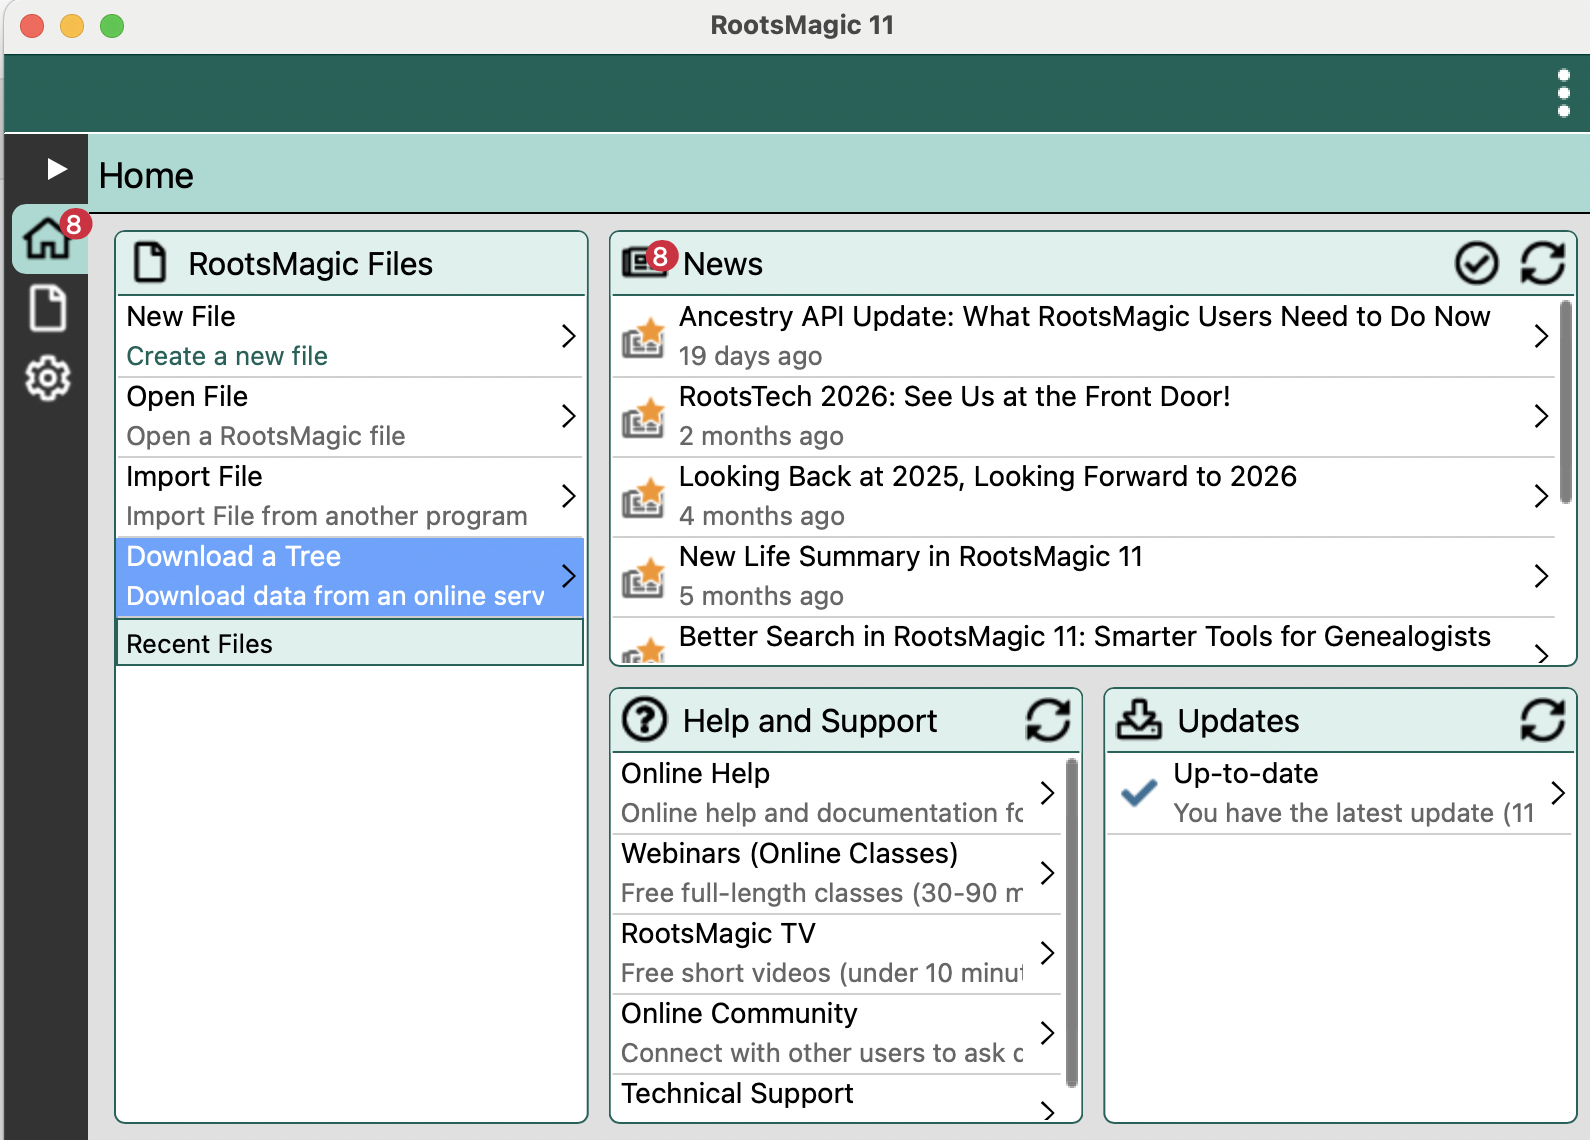The image size is (1590, 1140).
Task: Open the File page from sidebar
Action: (x=48, y=308)
